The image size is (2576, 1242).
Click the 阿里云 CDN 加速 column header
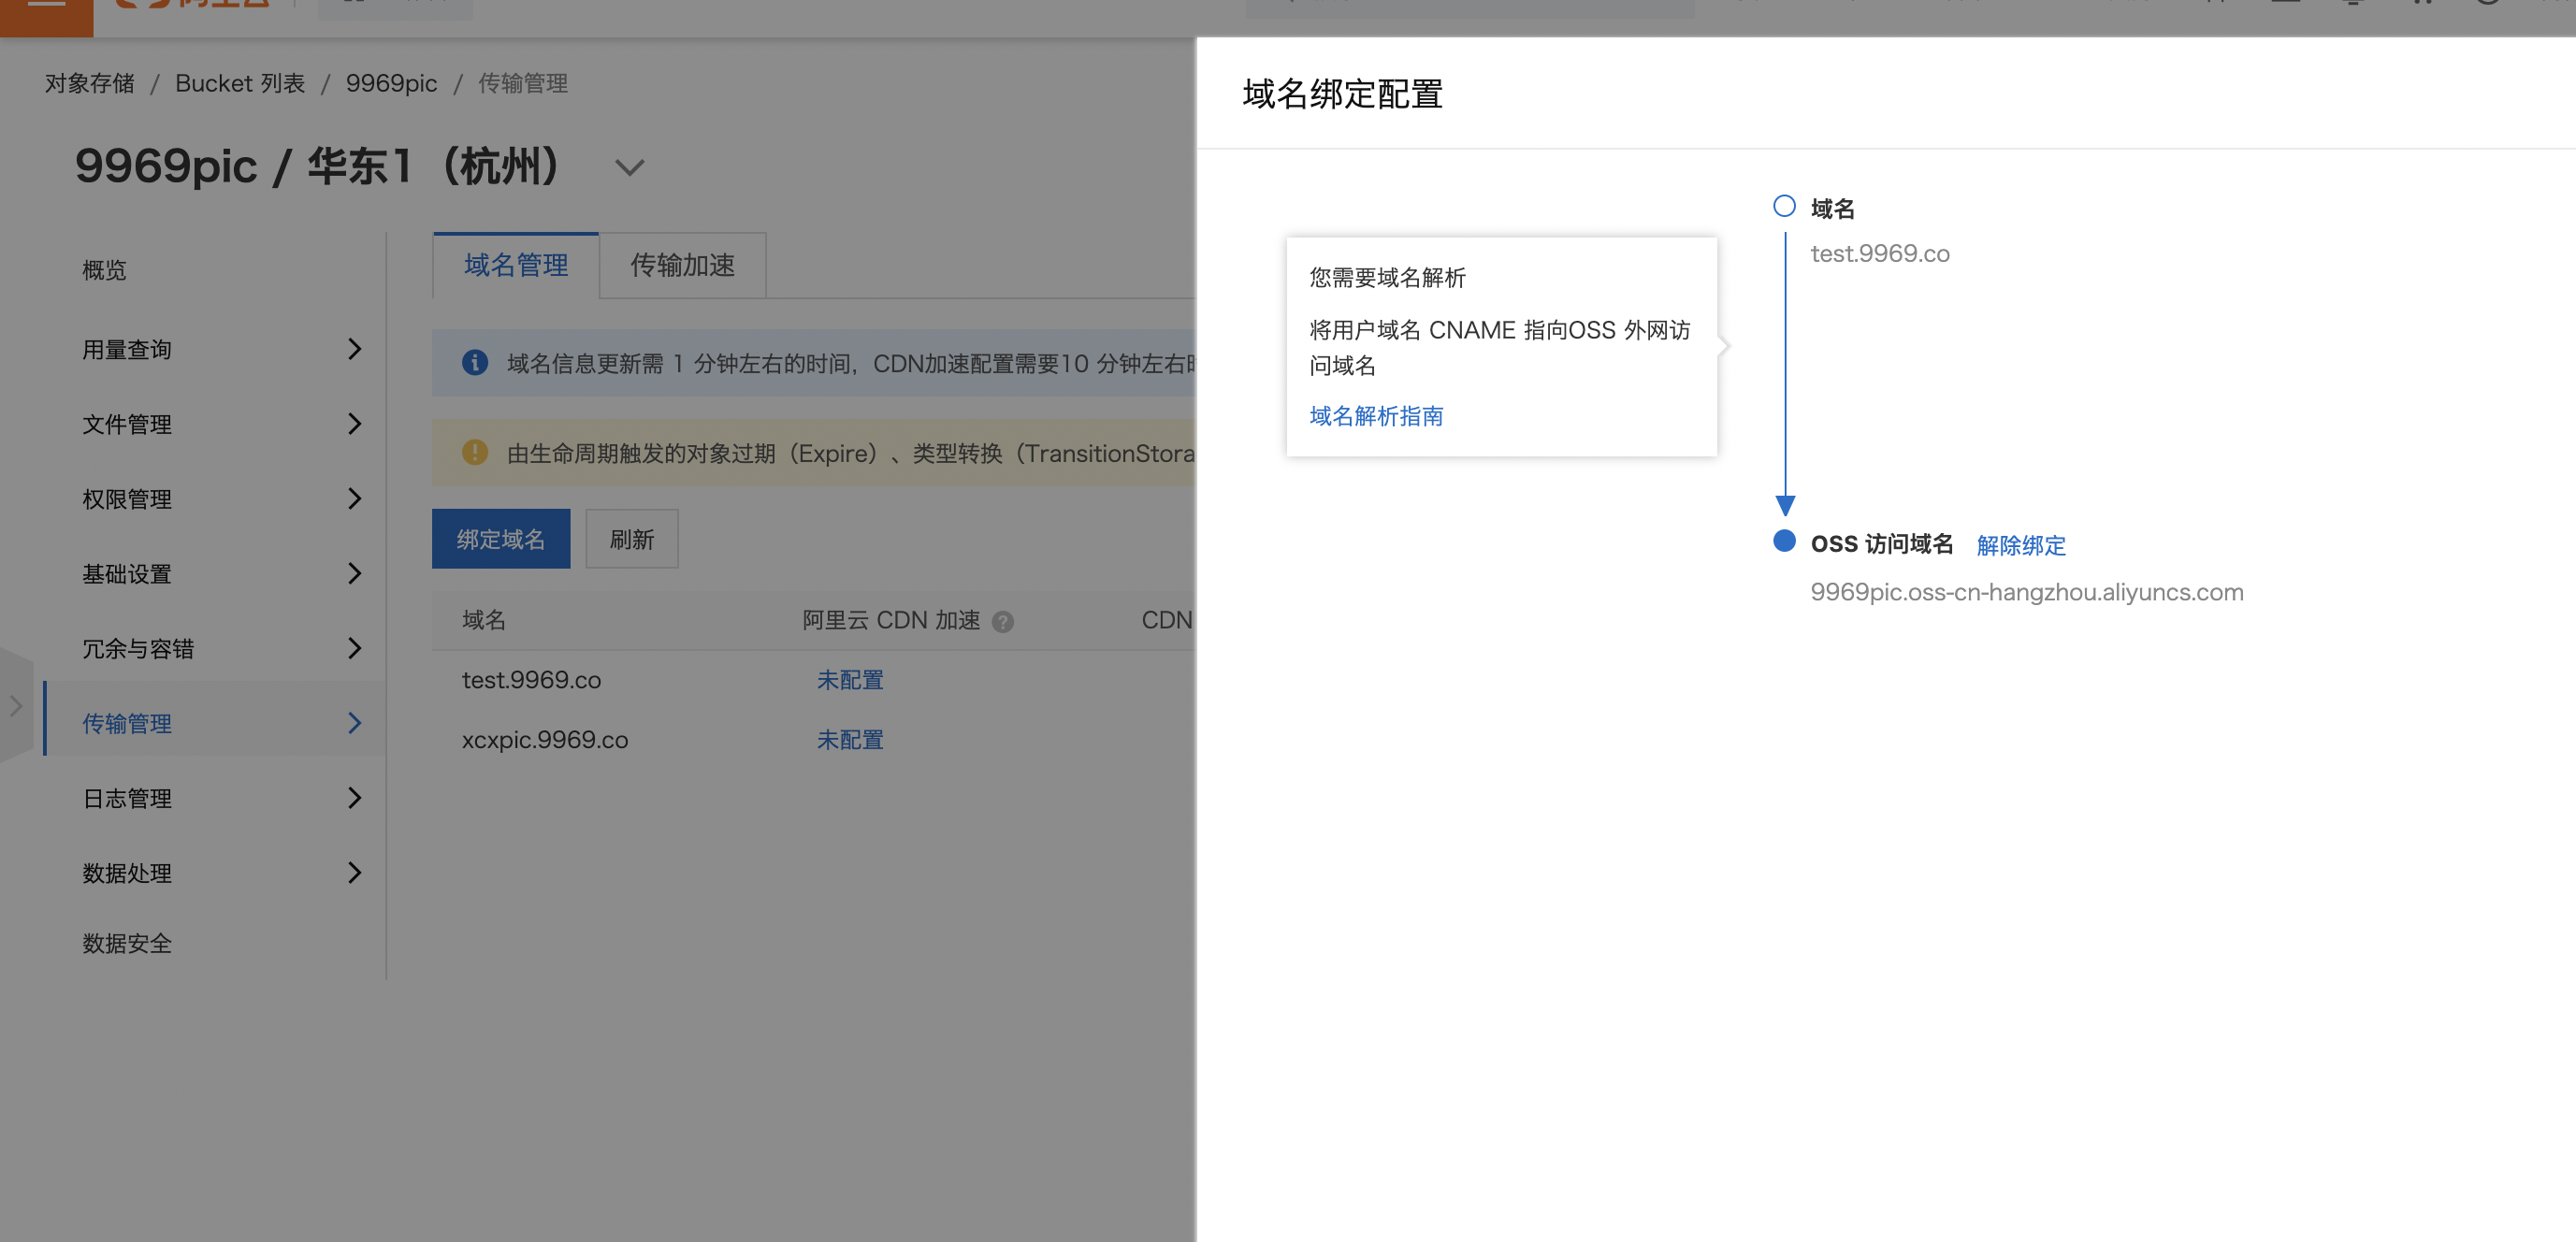tap(891, 620)
